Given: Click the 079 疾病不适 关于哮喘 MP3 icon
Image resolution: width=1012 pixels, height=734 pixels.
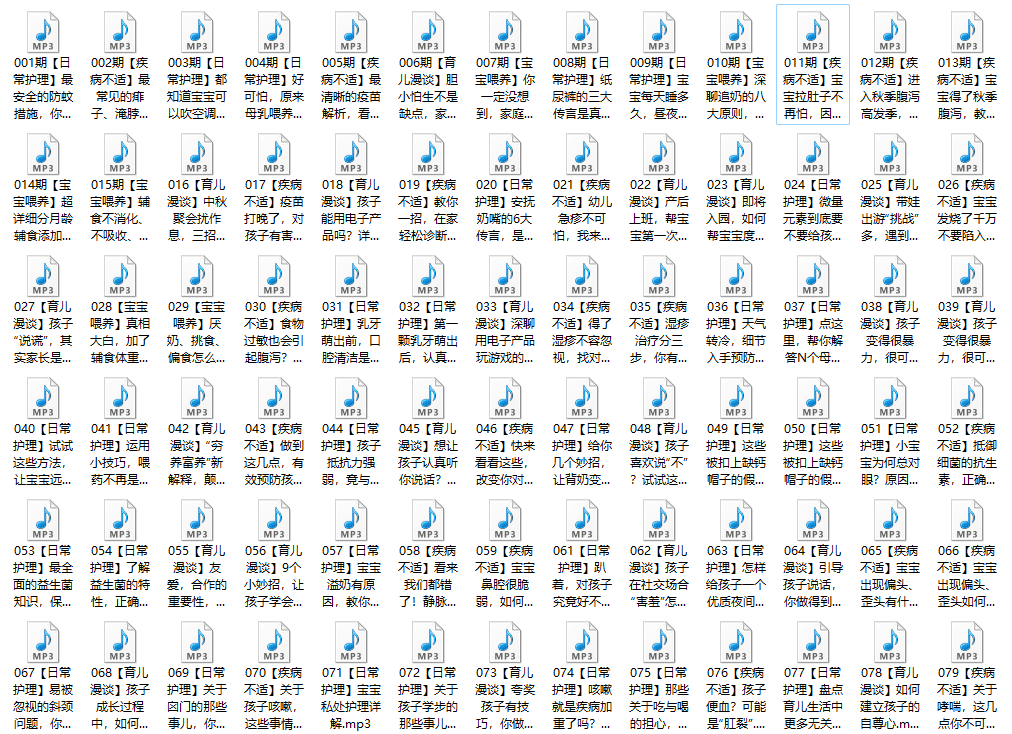Looking at the screenshot, I should [x=967, y=642].
